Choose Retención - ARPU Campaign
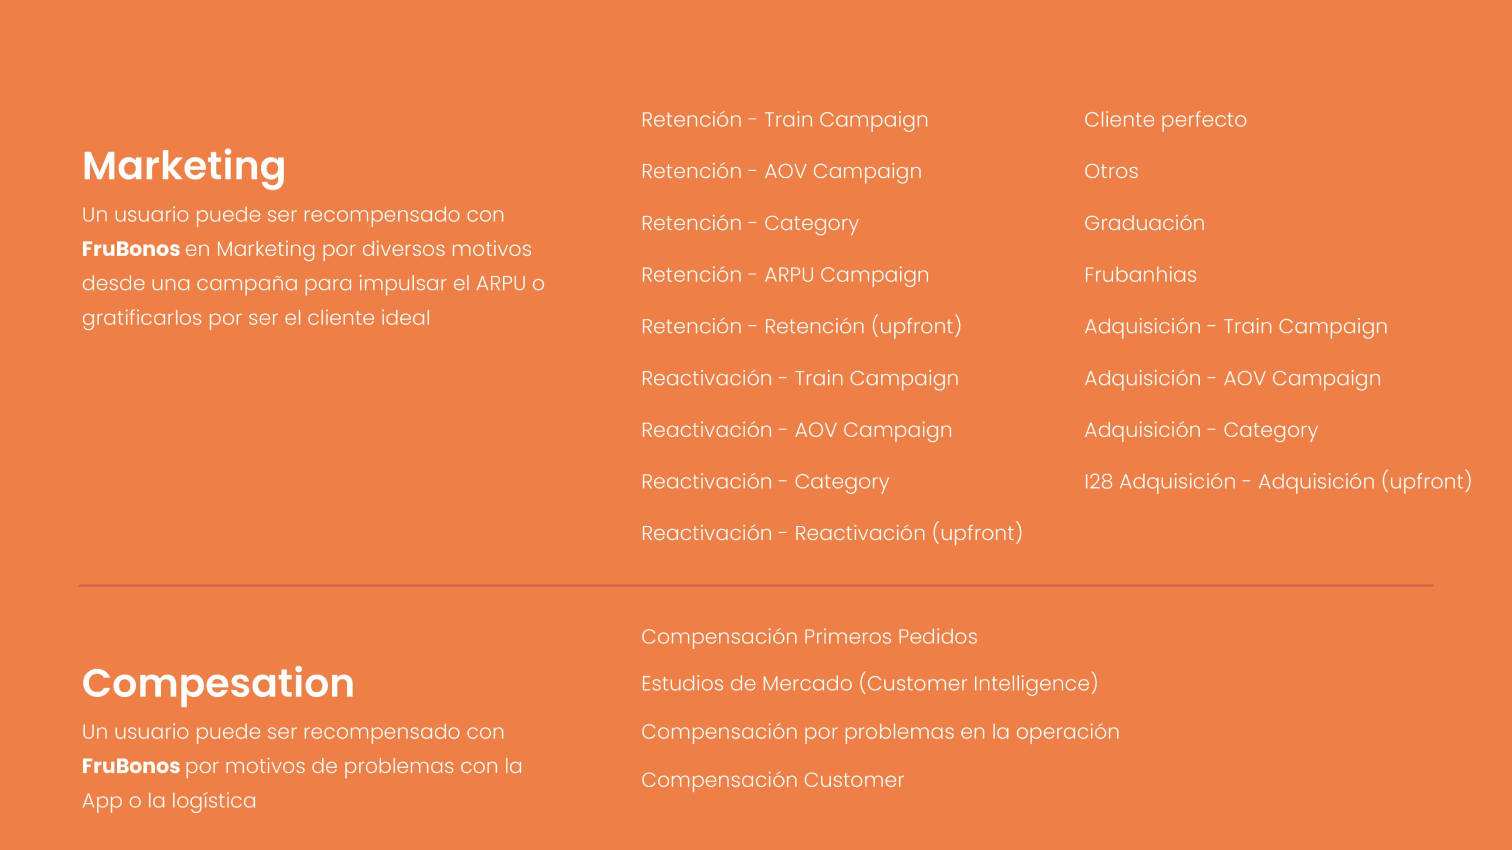The width and height of the screenshot is (1512, 850). coord(785,275)
